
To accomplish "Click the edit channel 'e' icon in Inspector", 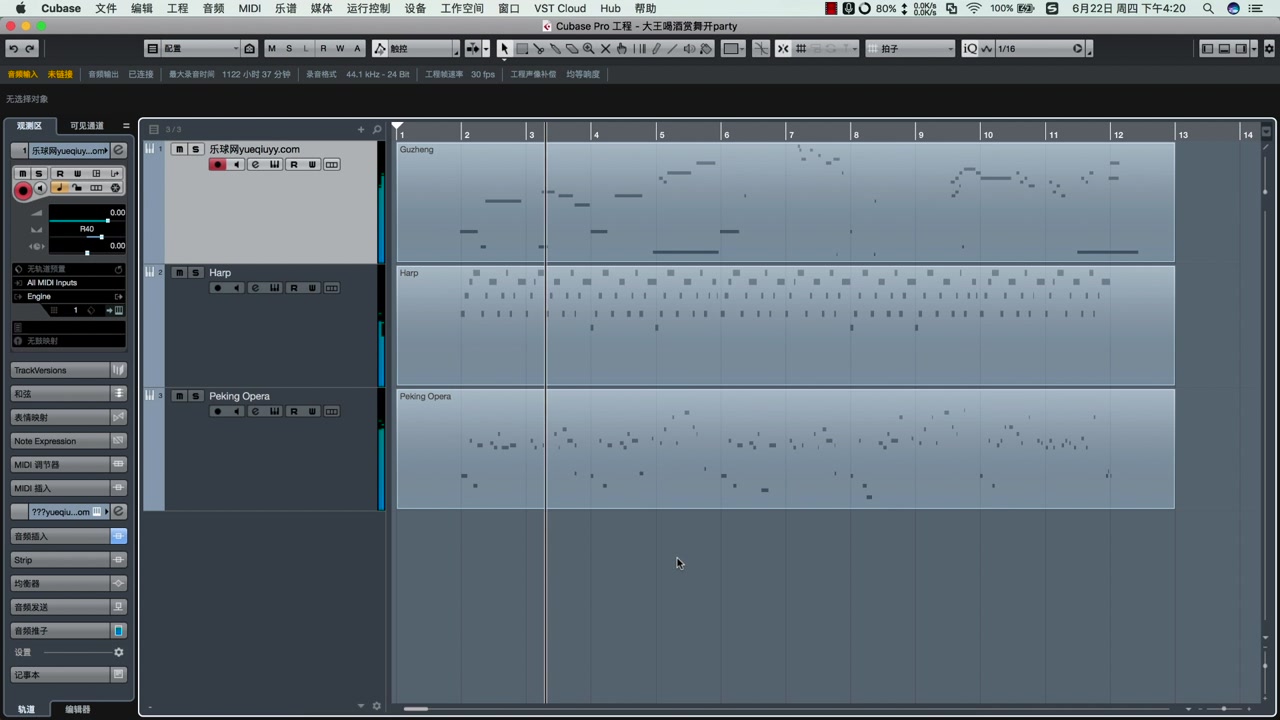I will (x=118, y=150).
